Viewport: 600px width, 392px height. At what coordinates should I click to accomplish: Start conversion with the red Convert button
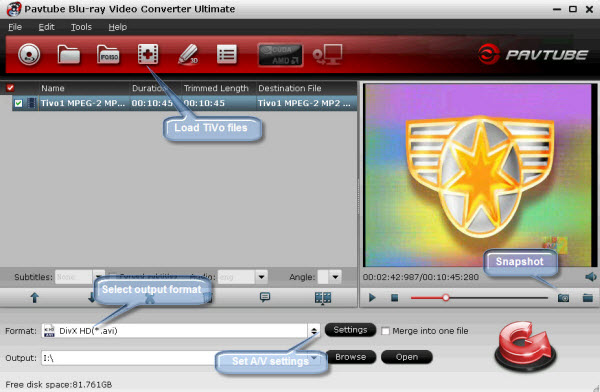pos(525,346)
